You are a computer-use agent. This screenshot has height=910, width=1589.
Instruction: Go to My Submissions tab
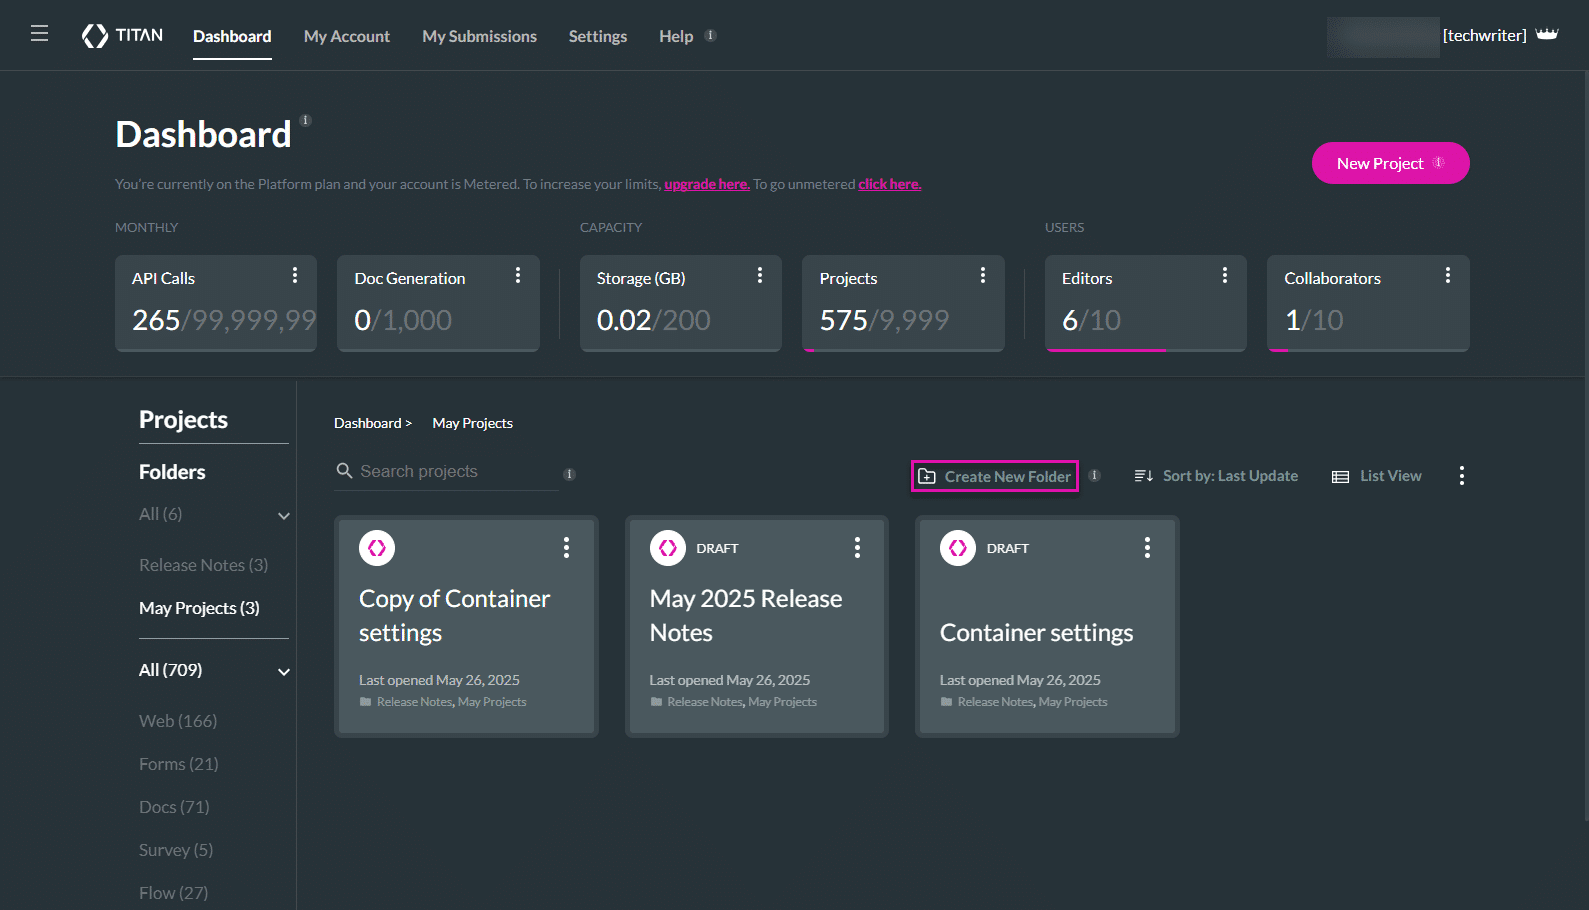[x=479, y=36]
